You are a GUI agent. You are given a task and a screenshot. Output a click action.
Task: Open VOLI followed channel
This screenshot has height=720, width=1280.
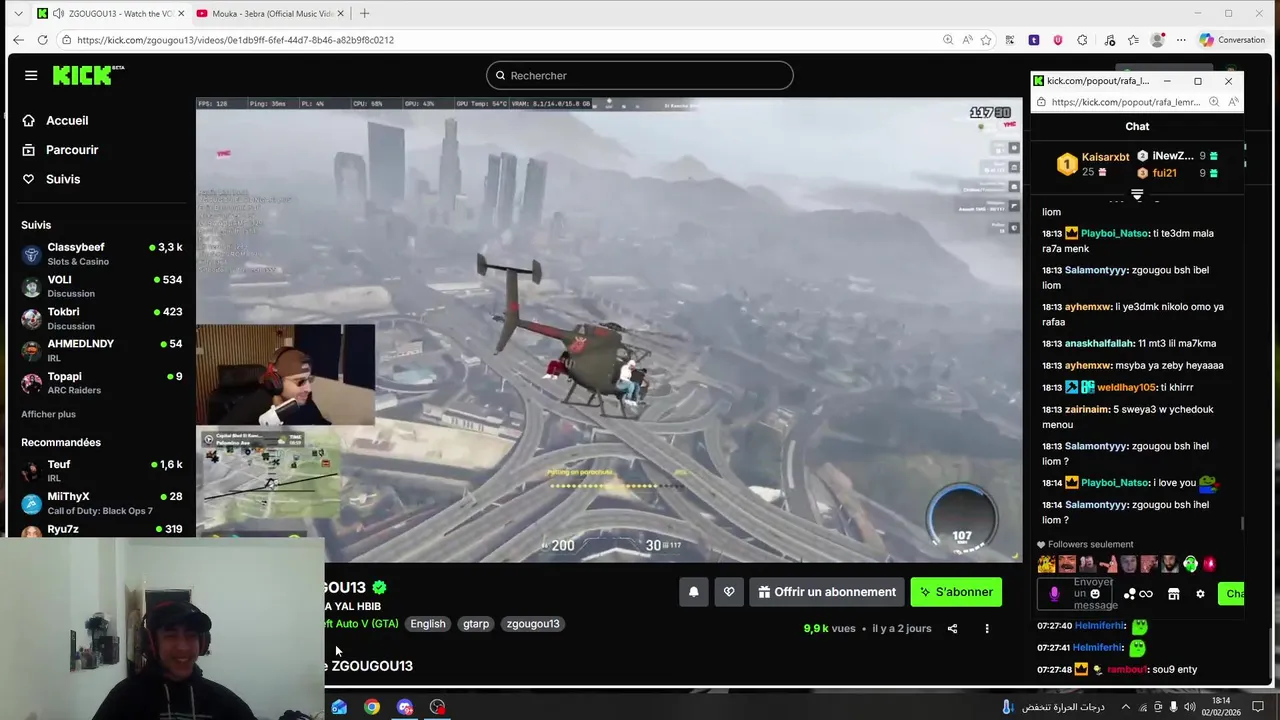(x=101, y=286)
